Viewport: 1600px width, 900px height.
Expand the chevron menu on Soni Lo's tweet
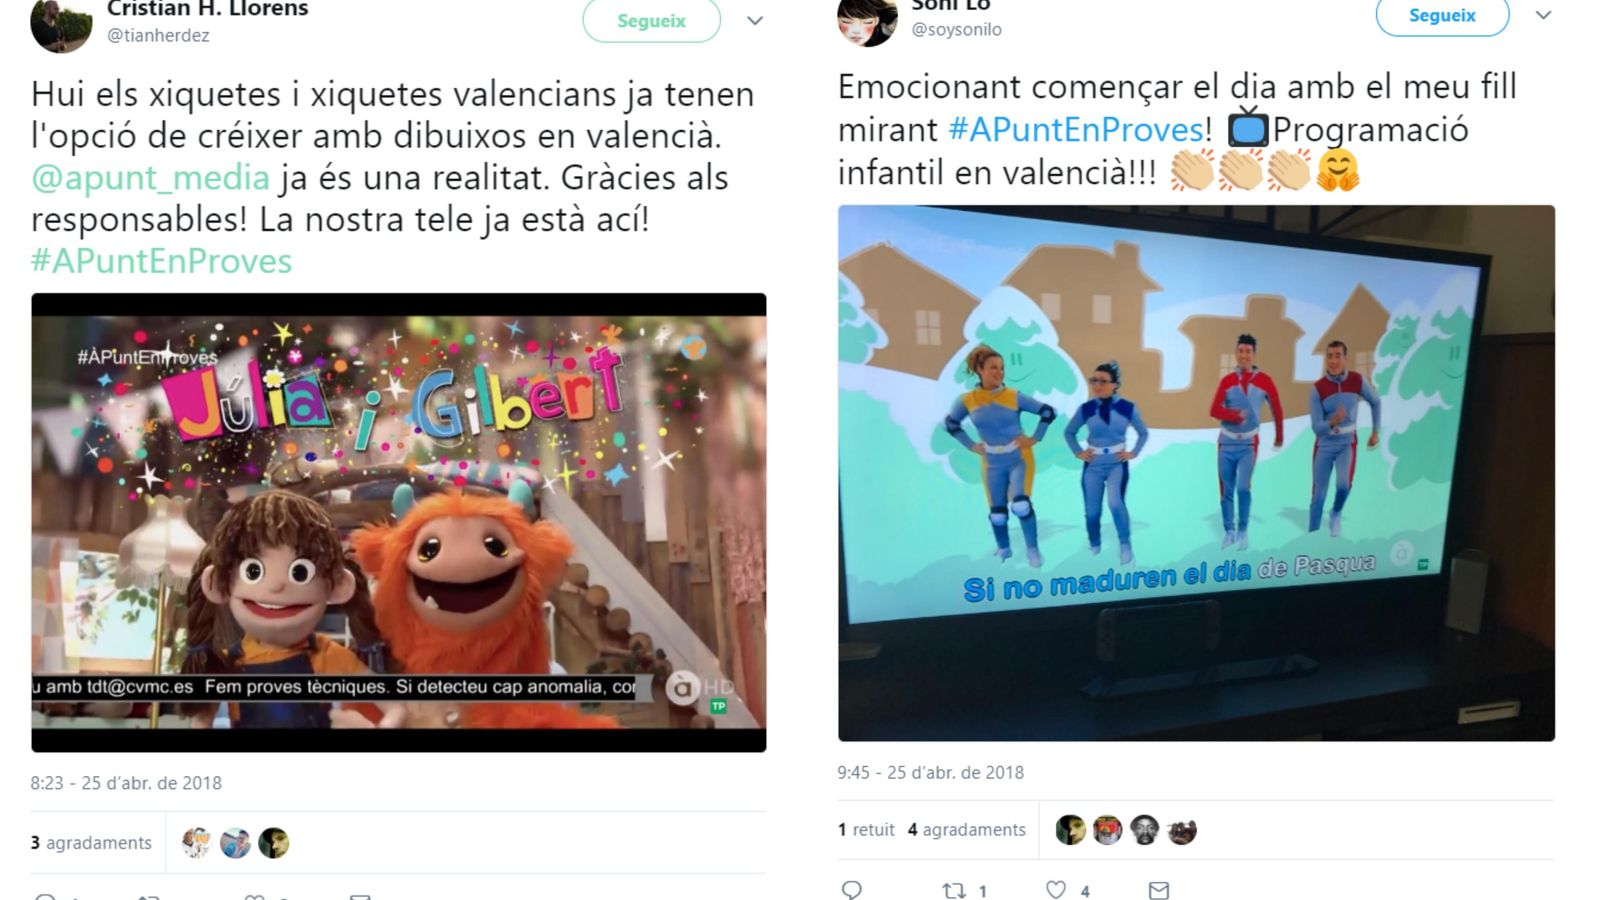[x=1543, y=15]
